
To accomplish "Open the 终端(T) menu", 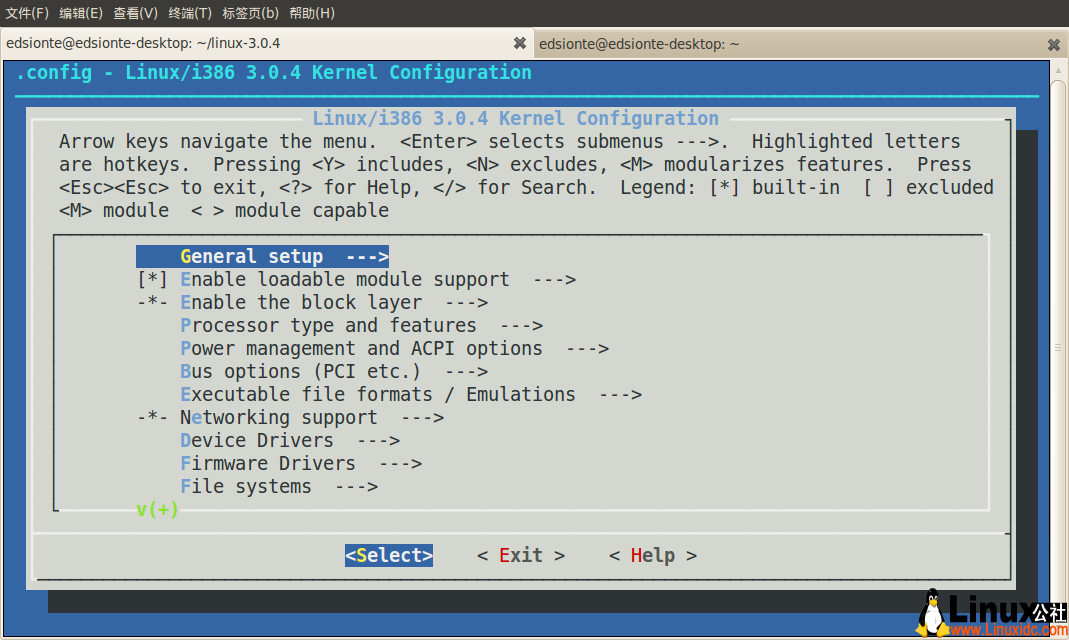I will 190,13.
